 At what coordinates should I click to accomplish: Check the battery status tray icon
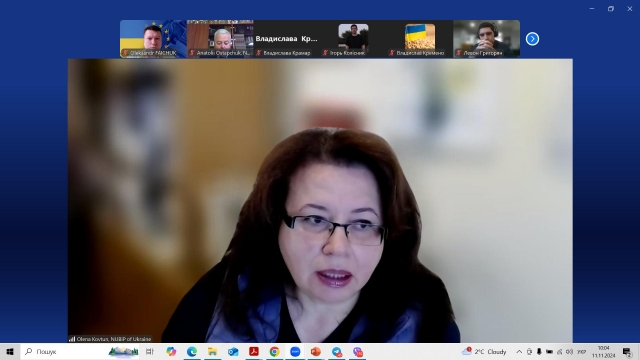click(549, 351)
